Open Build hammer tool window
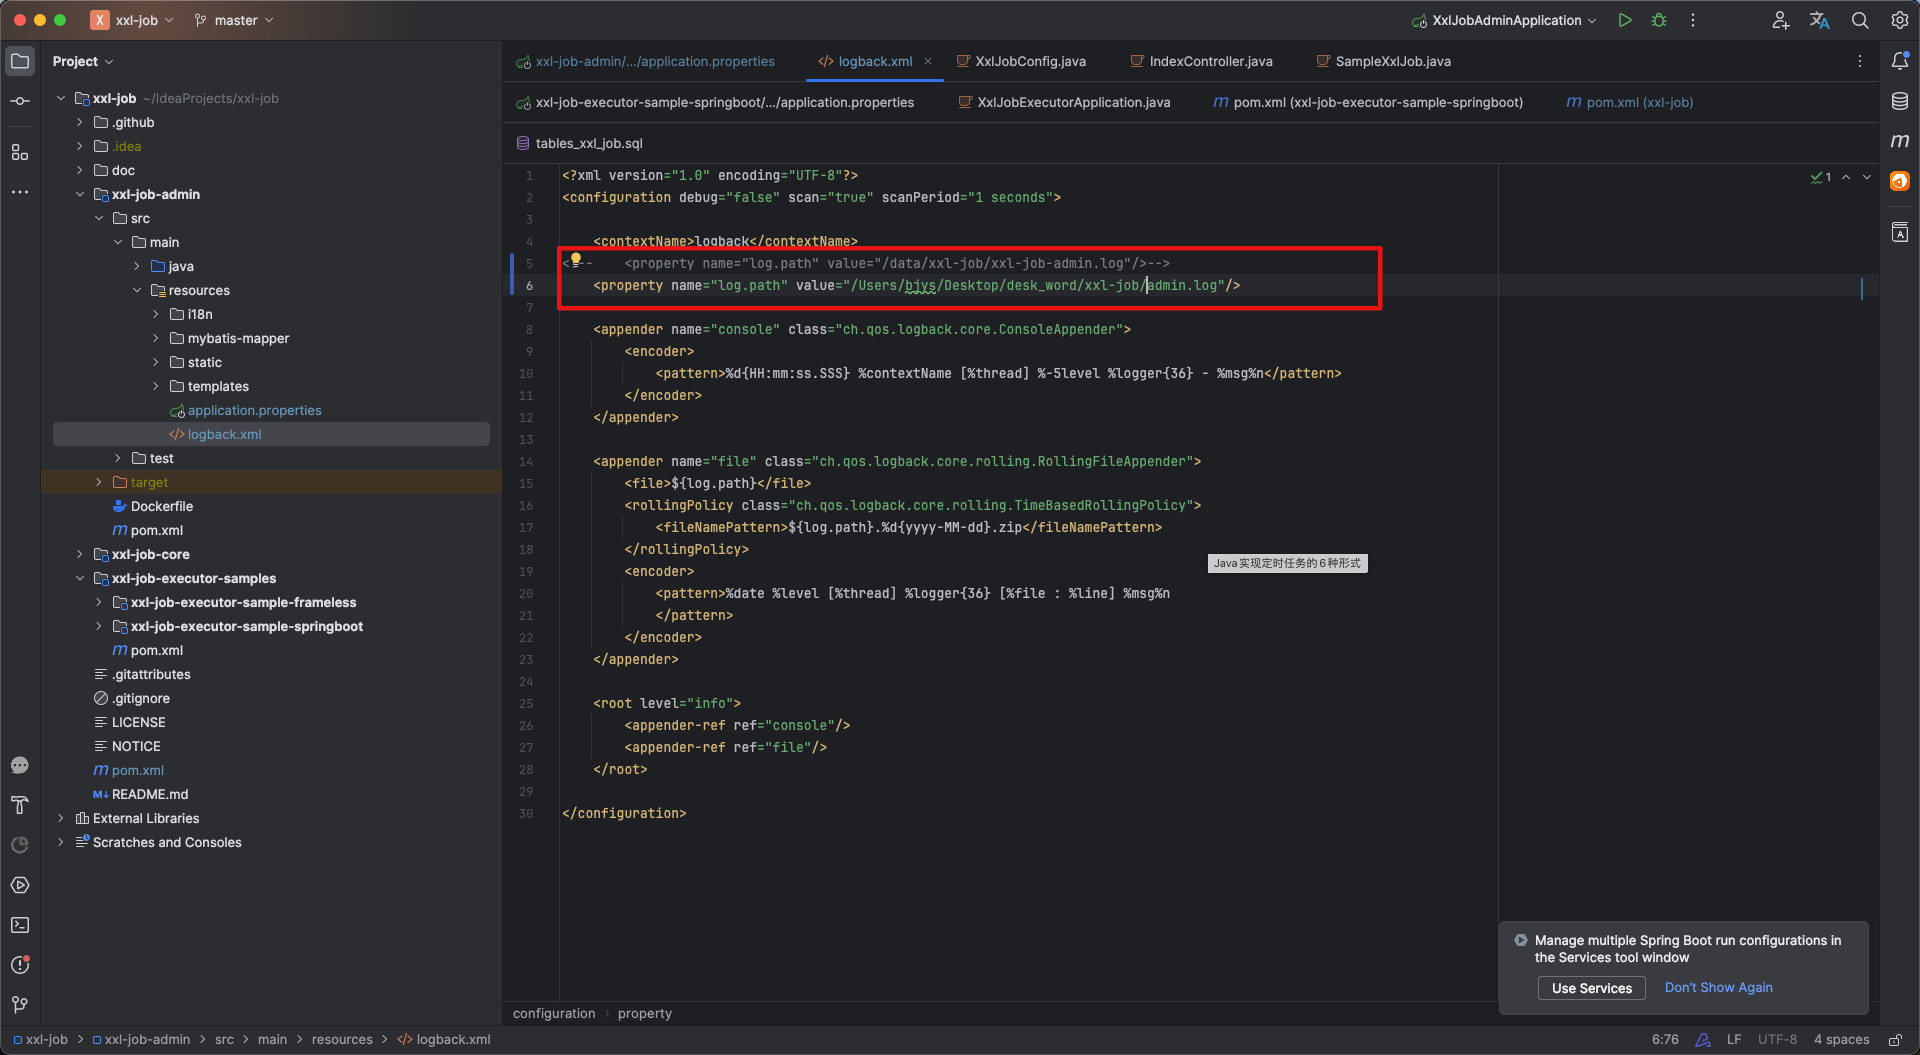Screen dimensions: 1920x1055 coord(20,805)
